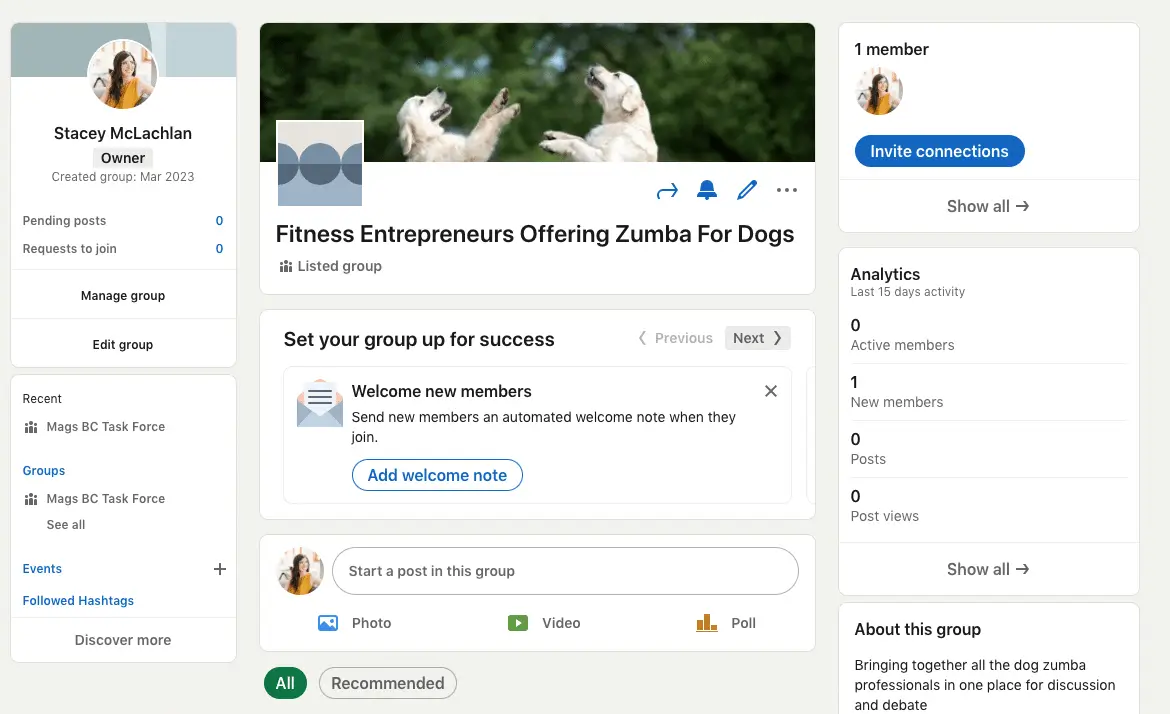Dismiss the Welcome new members card
The height and width of the screenshot is (714, 1170).
coord(771,391)
